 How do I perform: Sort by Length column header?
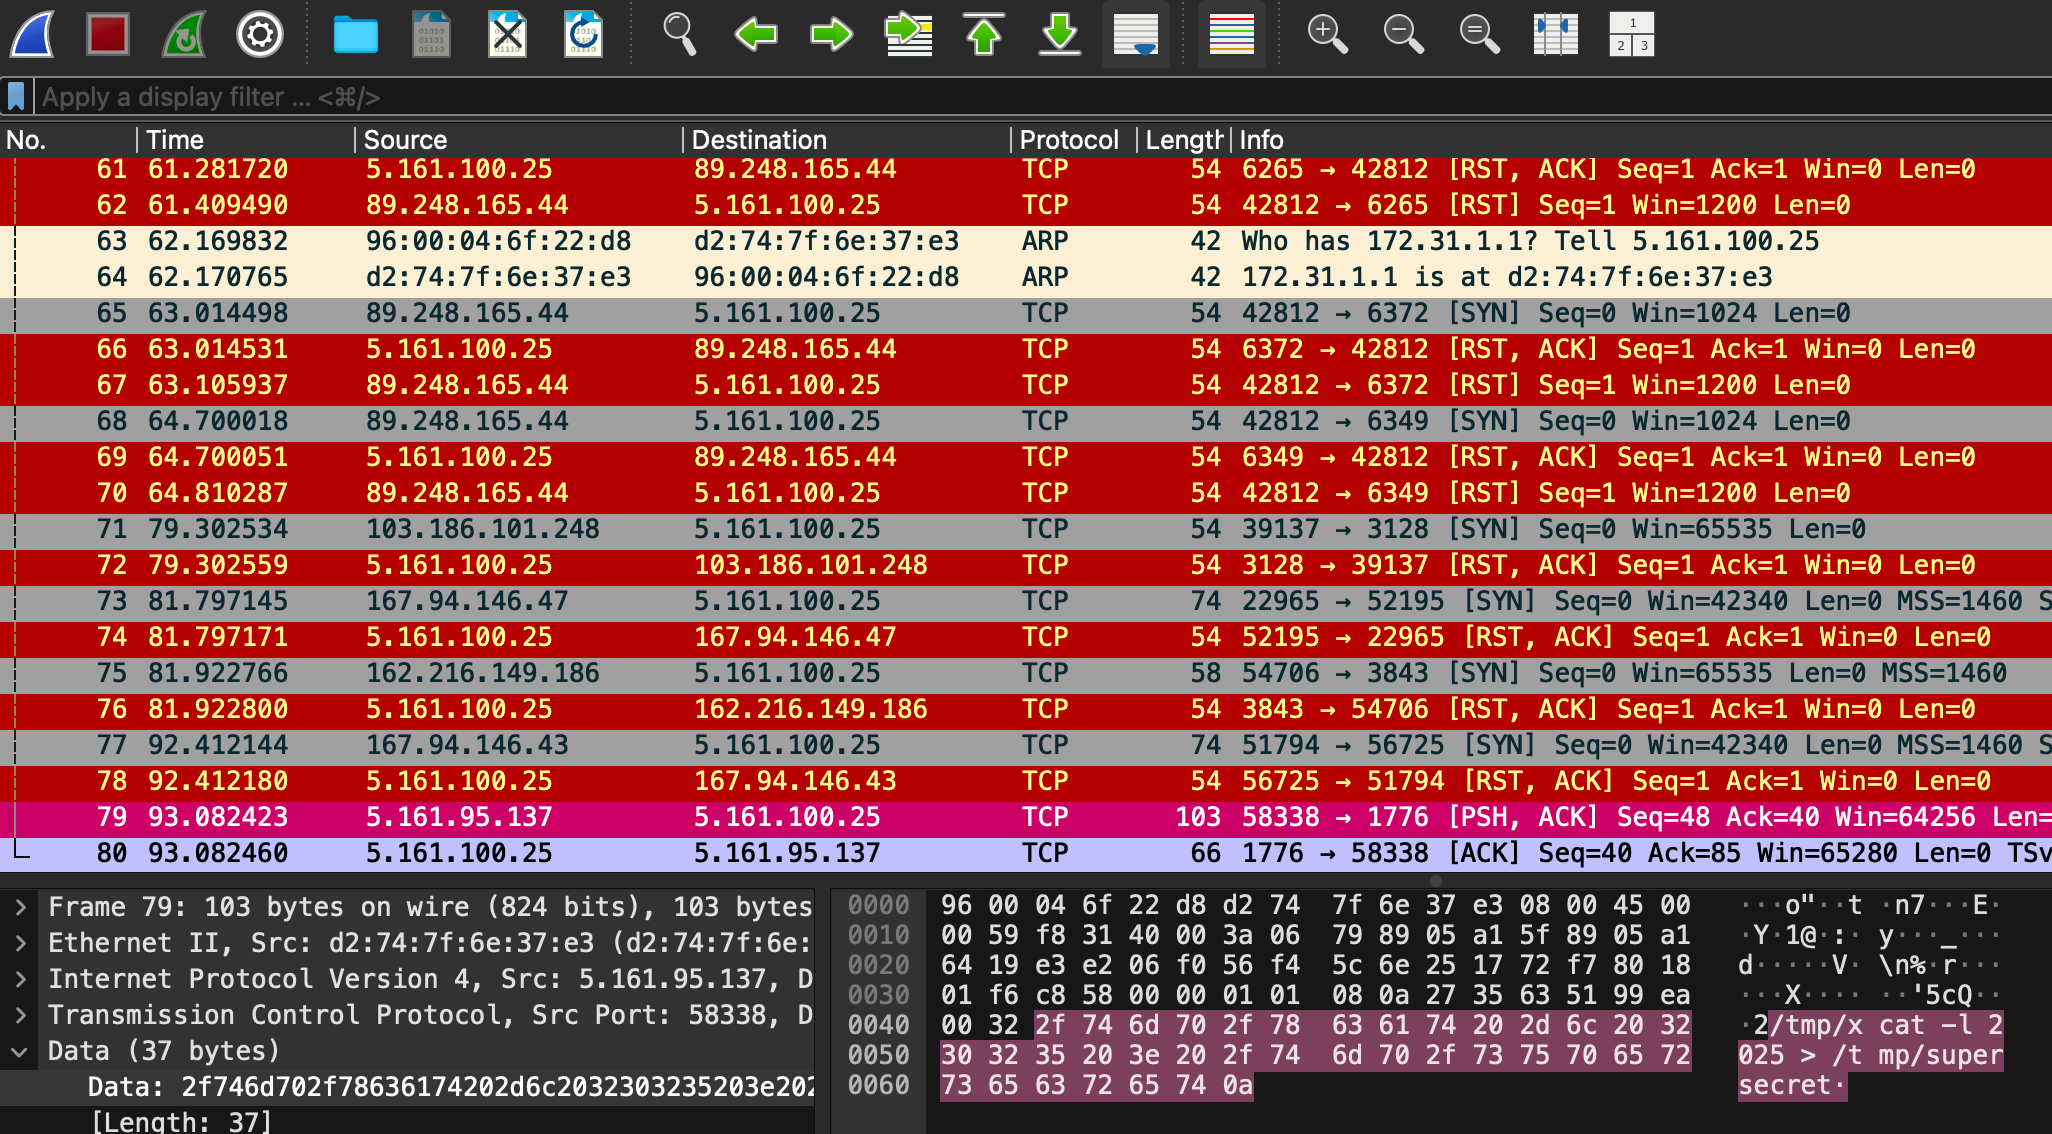pyautogui.click(x=1184, y=140)
